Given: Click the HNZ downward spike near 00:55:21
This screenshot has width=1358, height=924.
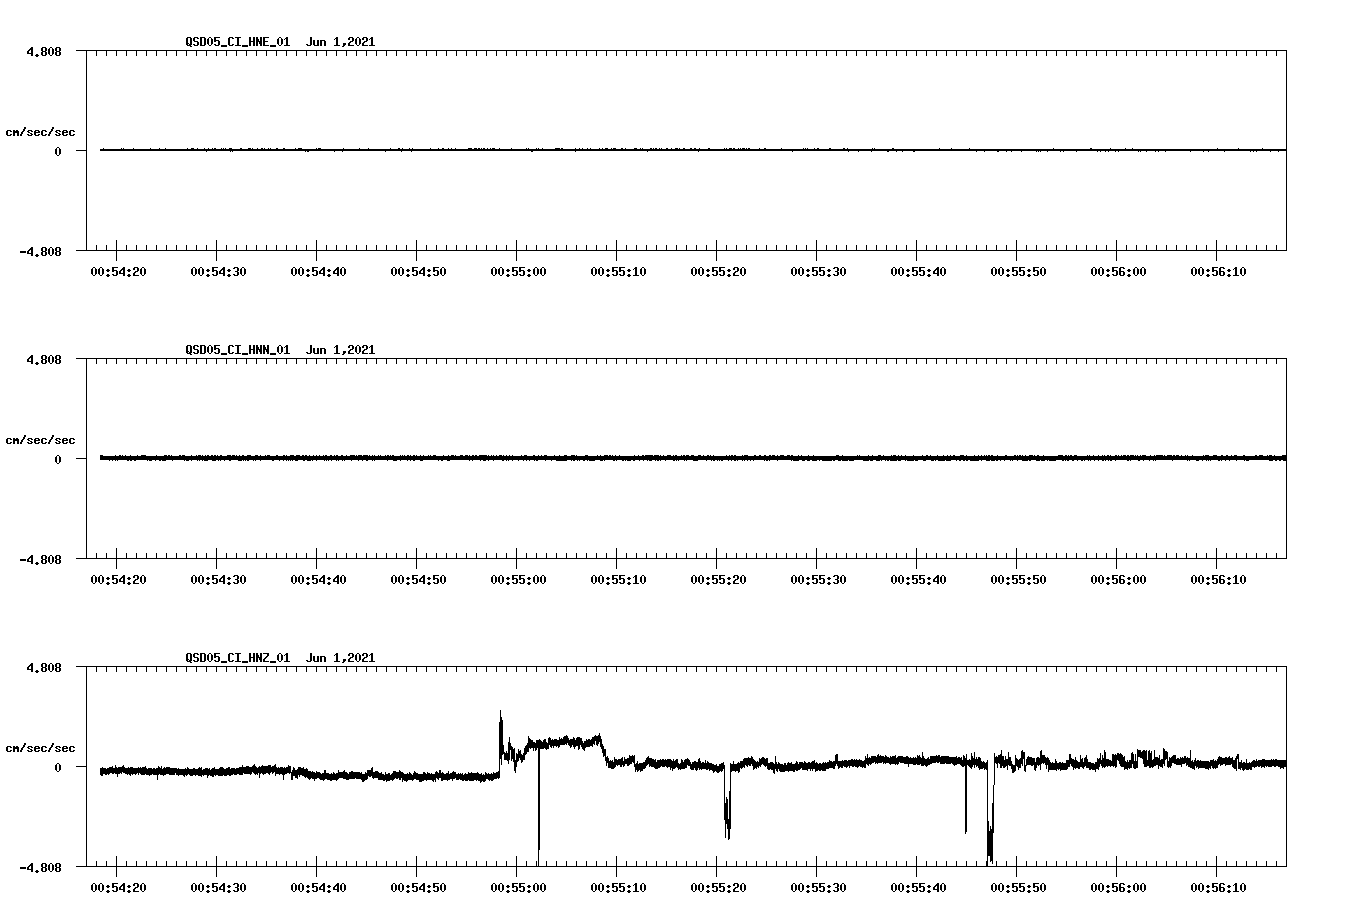Looking at the screenshot, I should click(x=727, y=803).
